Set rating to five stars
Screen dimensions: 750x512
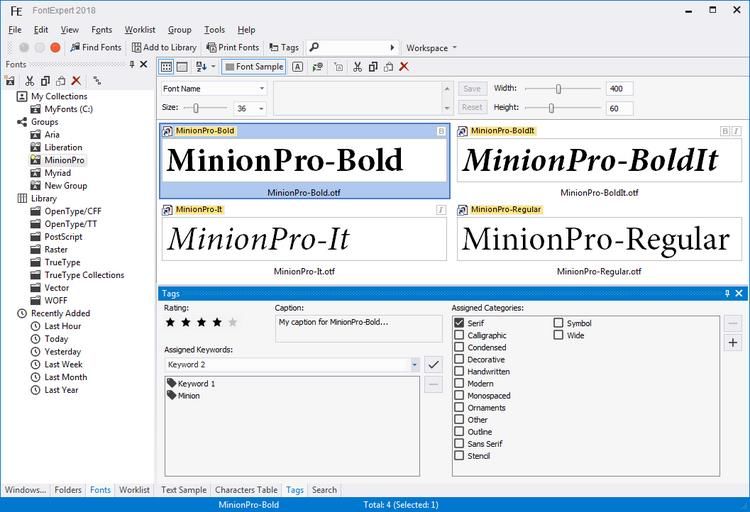232,322
